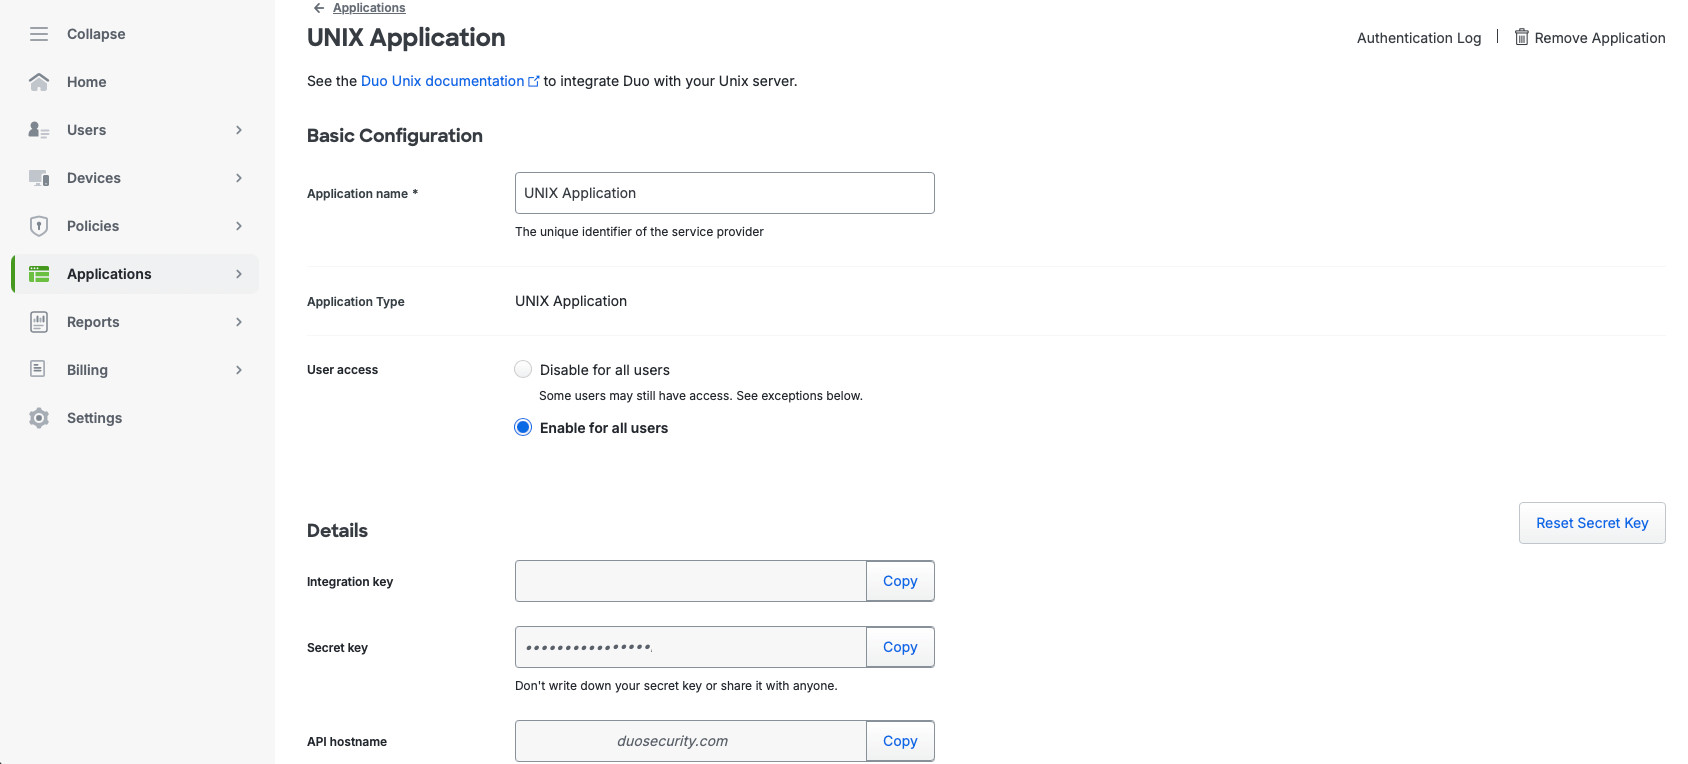Open the Duo Unix documentation link

(x=444, y=81)
